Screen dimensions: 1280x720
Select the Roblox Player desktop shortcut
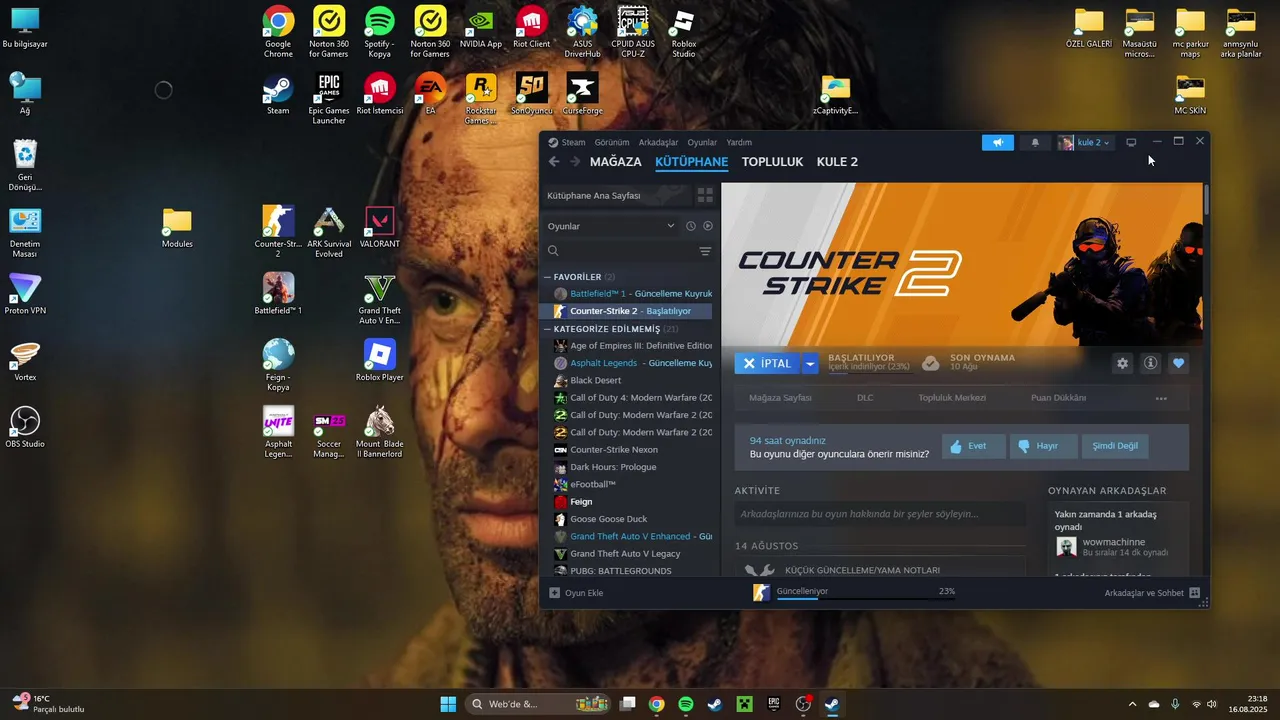click(380, 360)
